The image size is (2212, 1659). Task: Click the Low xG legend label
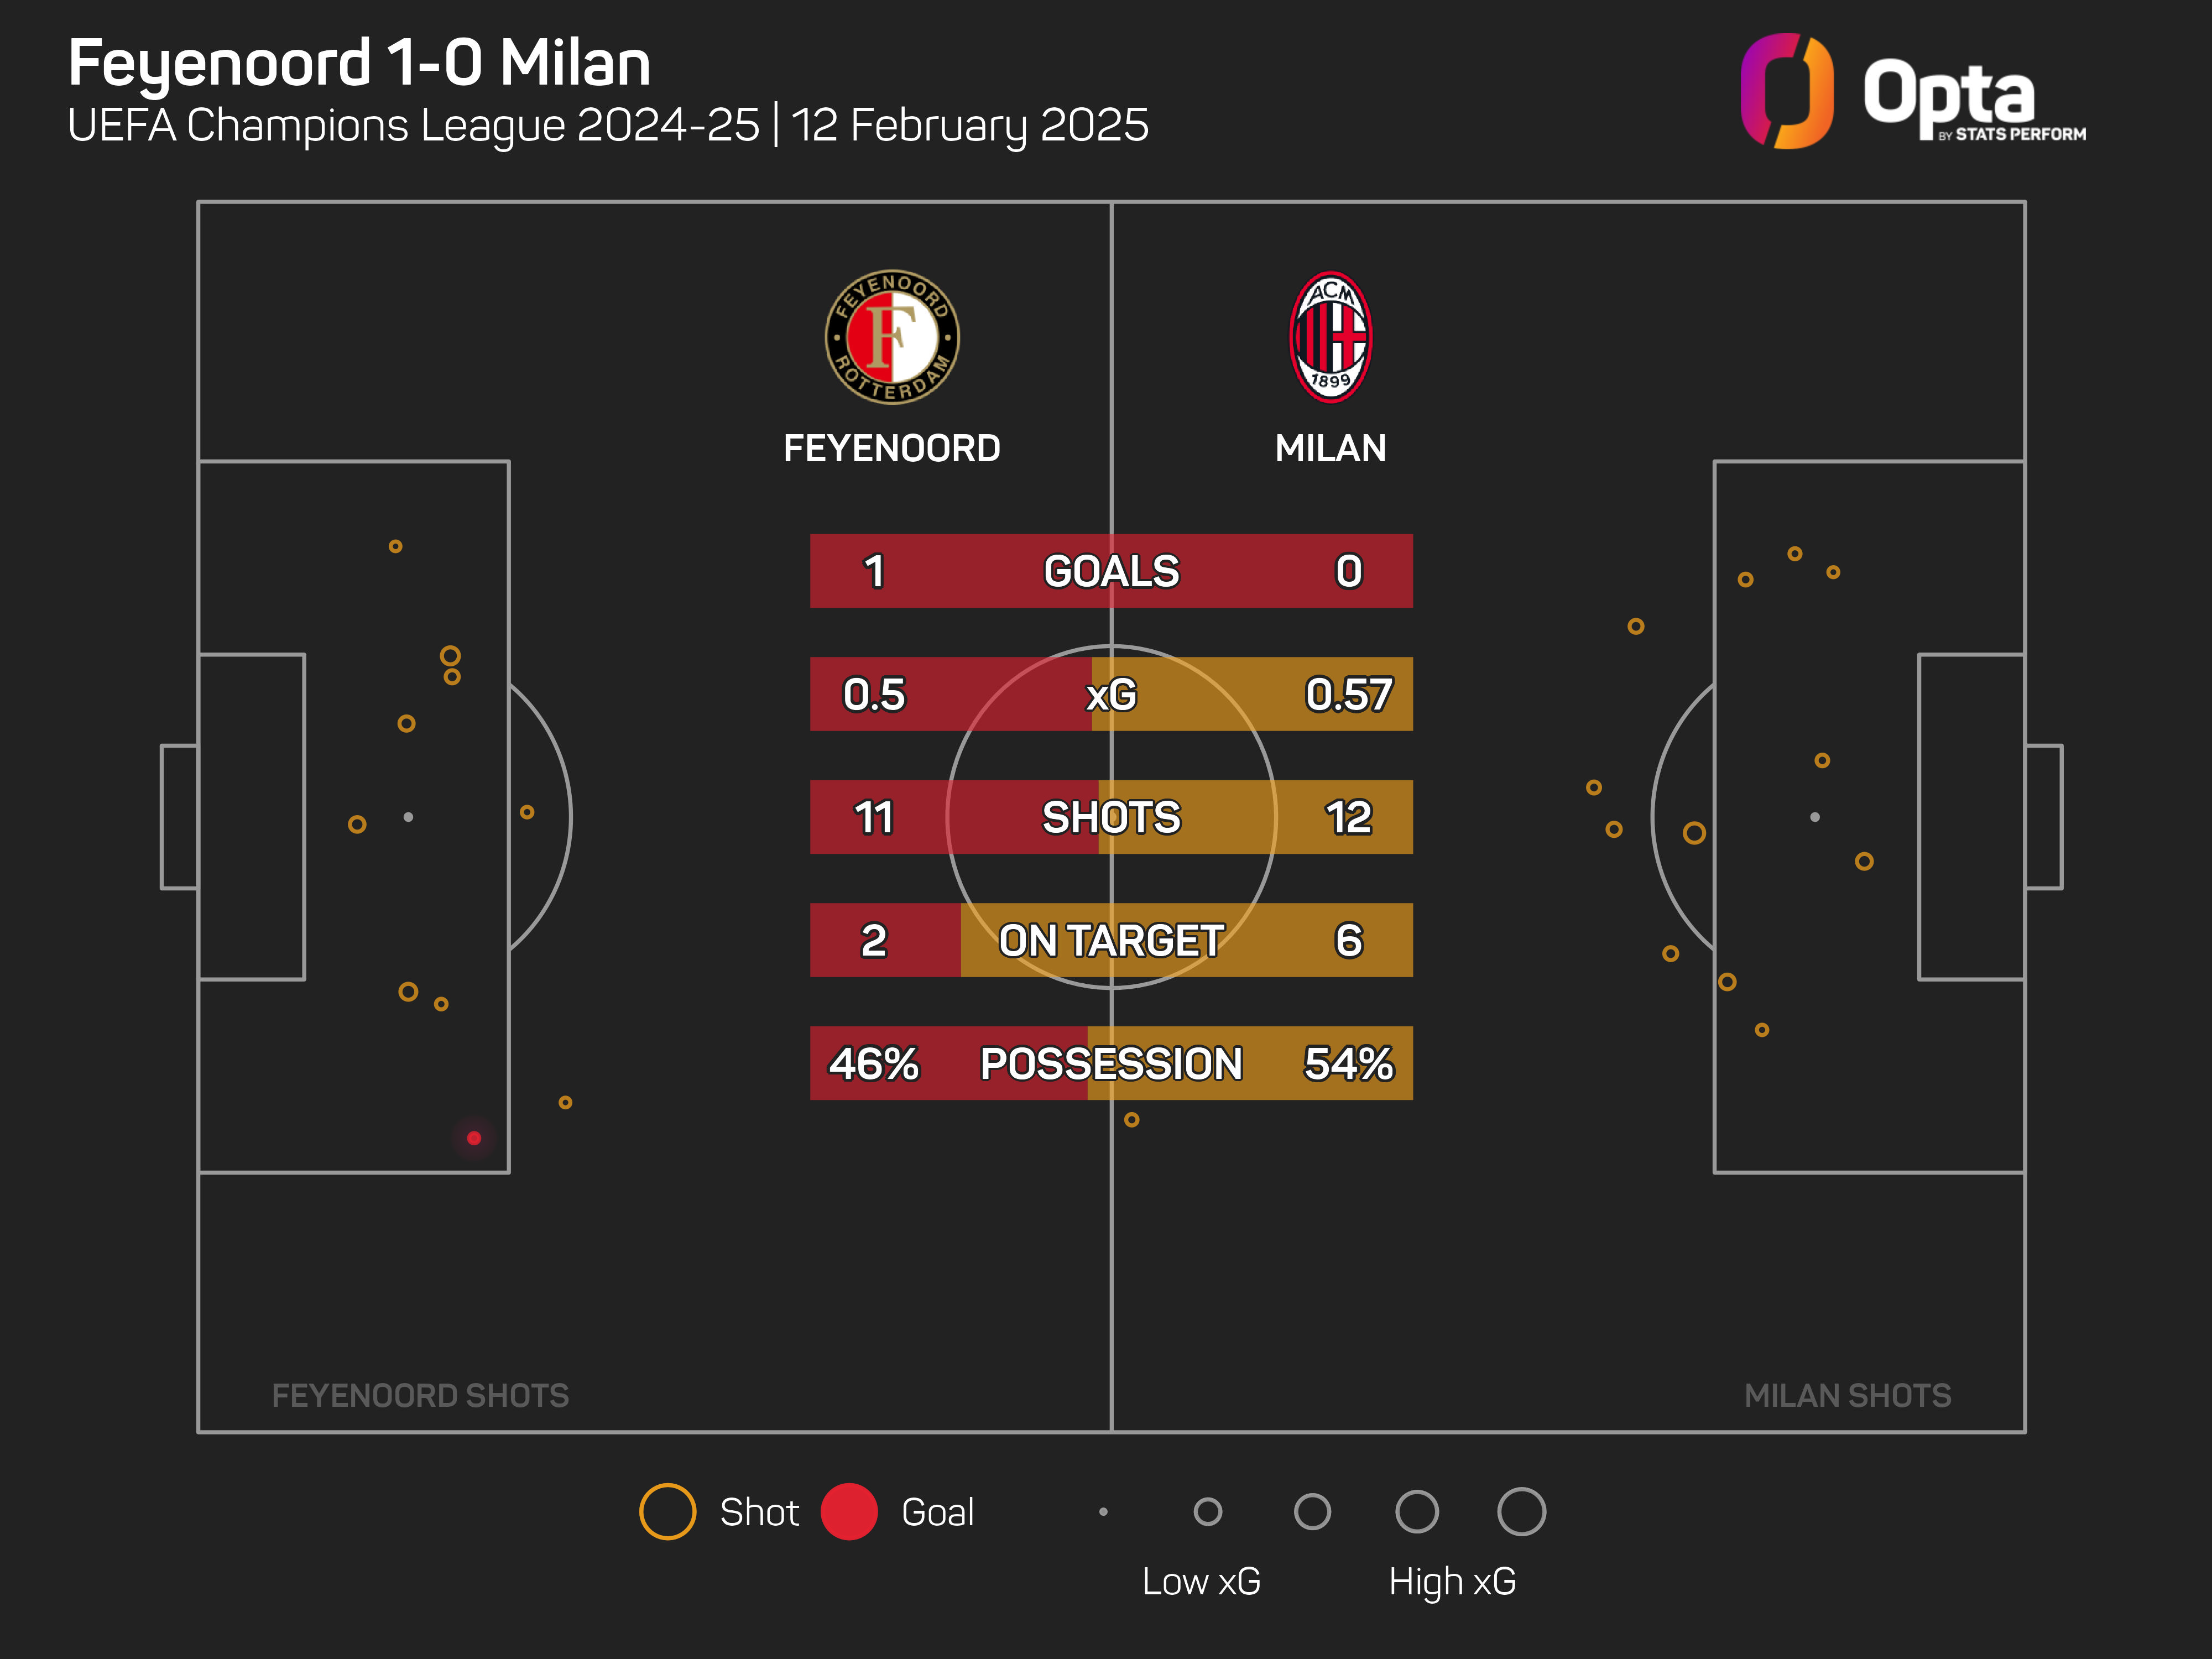pyautogui.click(x=1201, y=1581)
